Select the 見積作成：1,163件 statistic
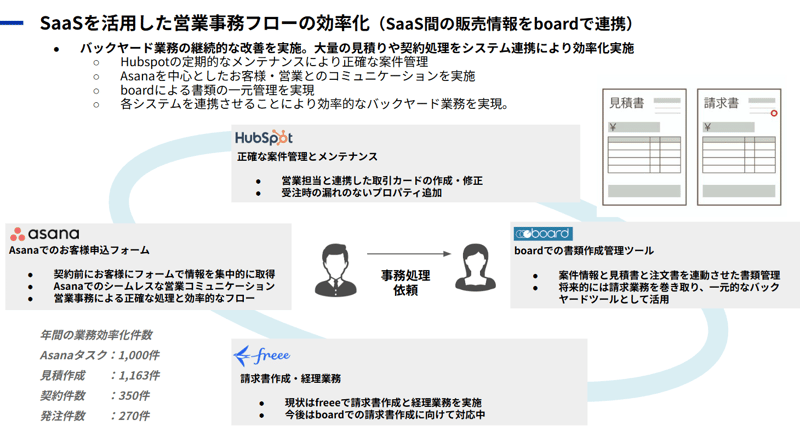This screenshot has width=800, height=426. (x=98, y=375)
